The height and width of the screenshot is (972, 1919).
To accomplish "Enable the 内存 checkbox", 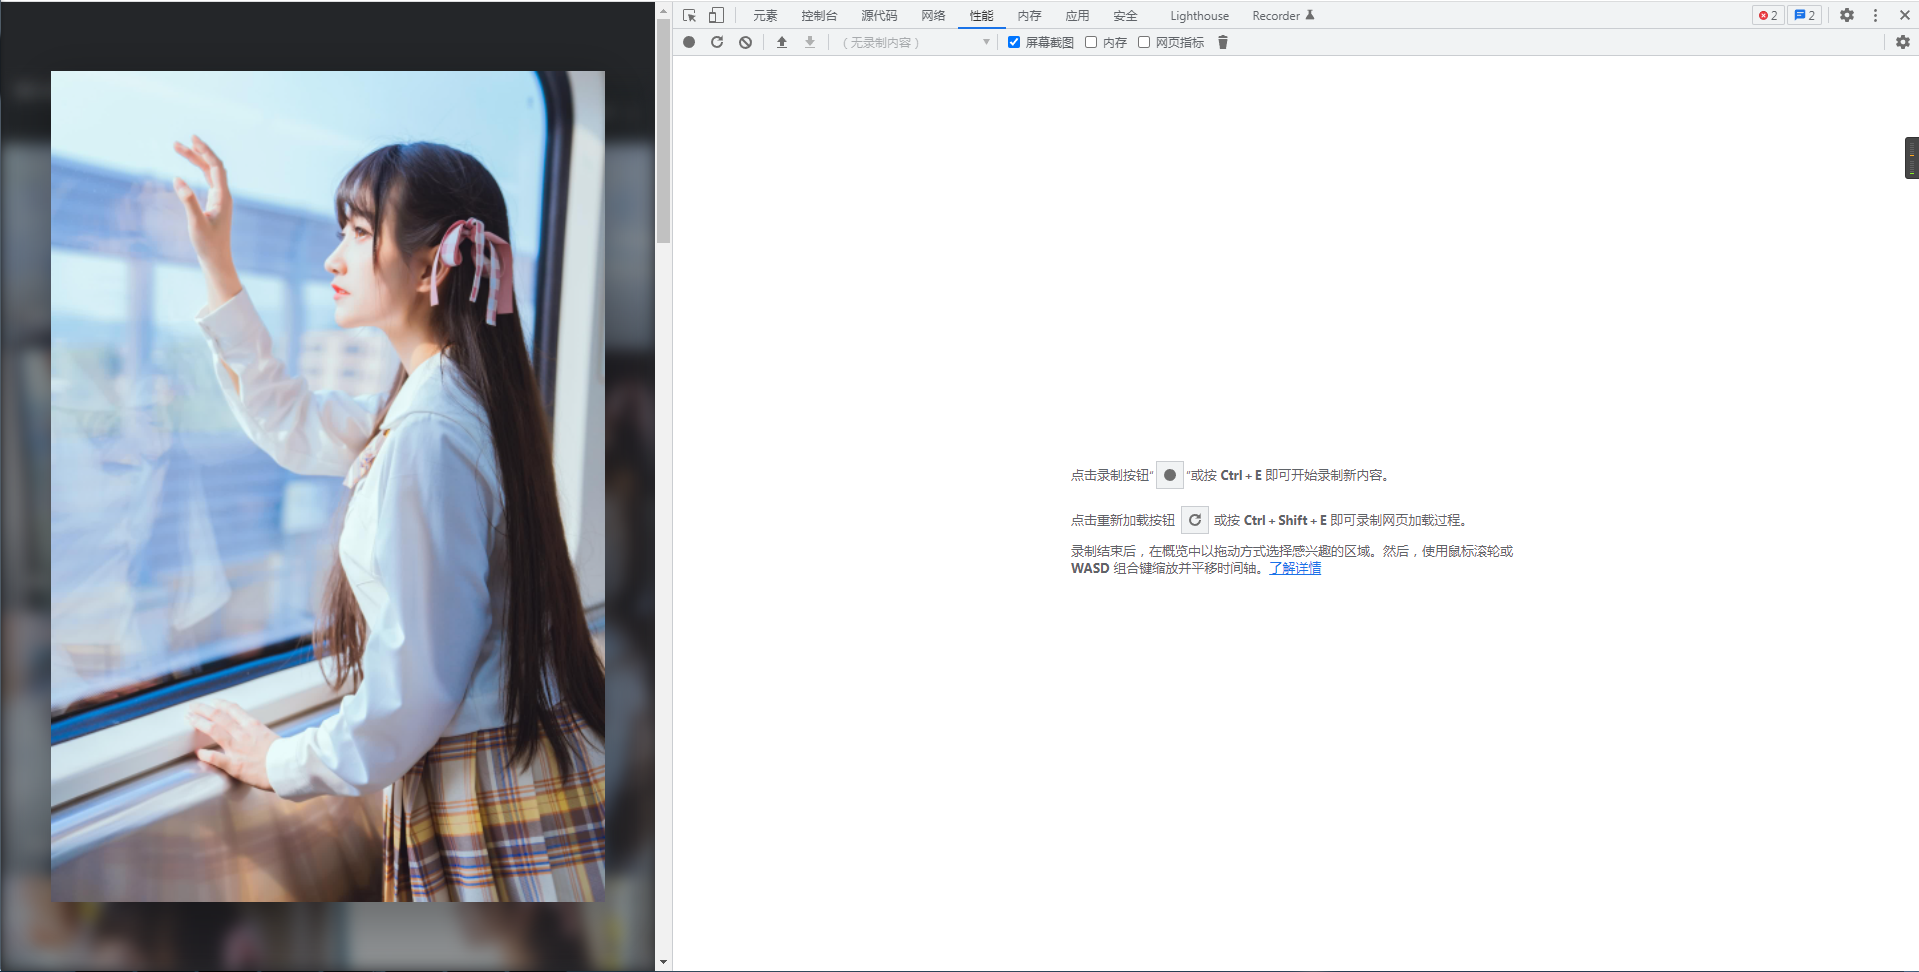I will point(1091,42).
